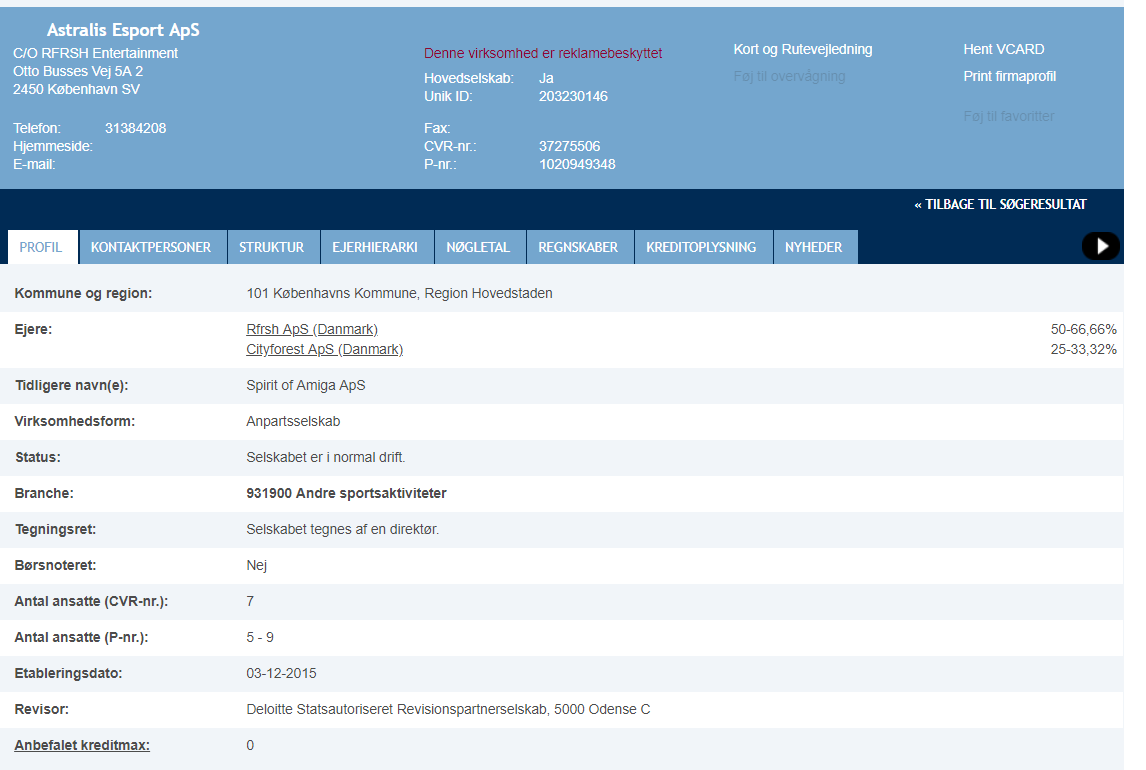This screenshot has width=1146, height=770.
Task: Click the reklamebeskyttet notice text
Action: pyautogui.click(x=543, y=53)
